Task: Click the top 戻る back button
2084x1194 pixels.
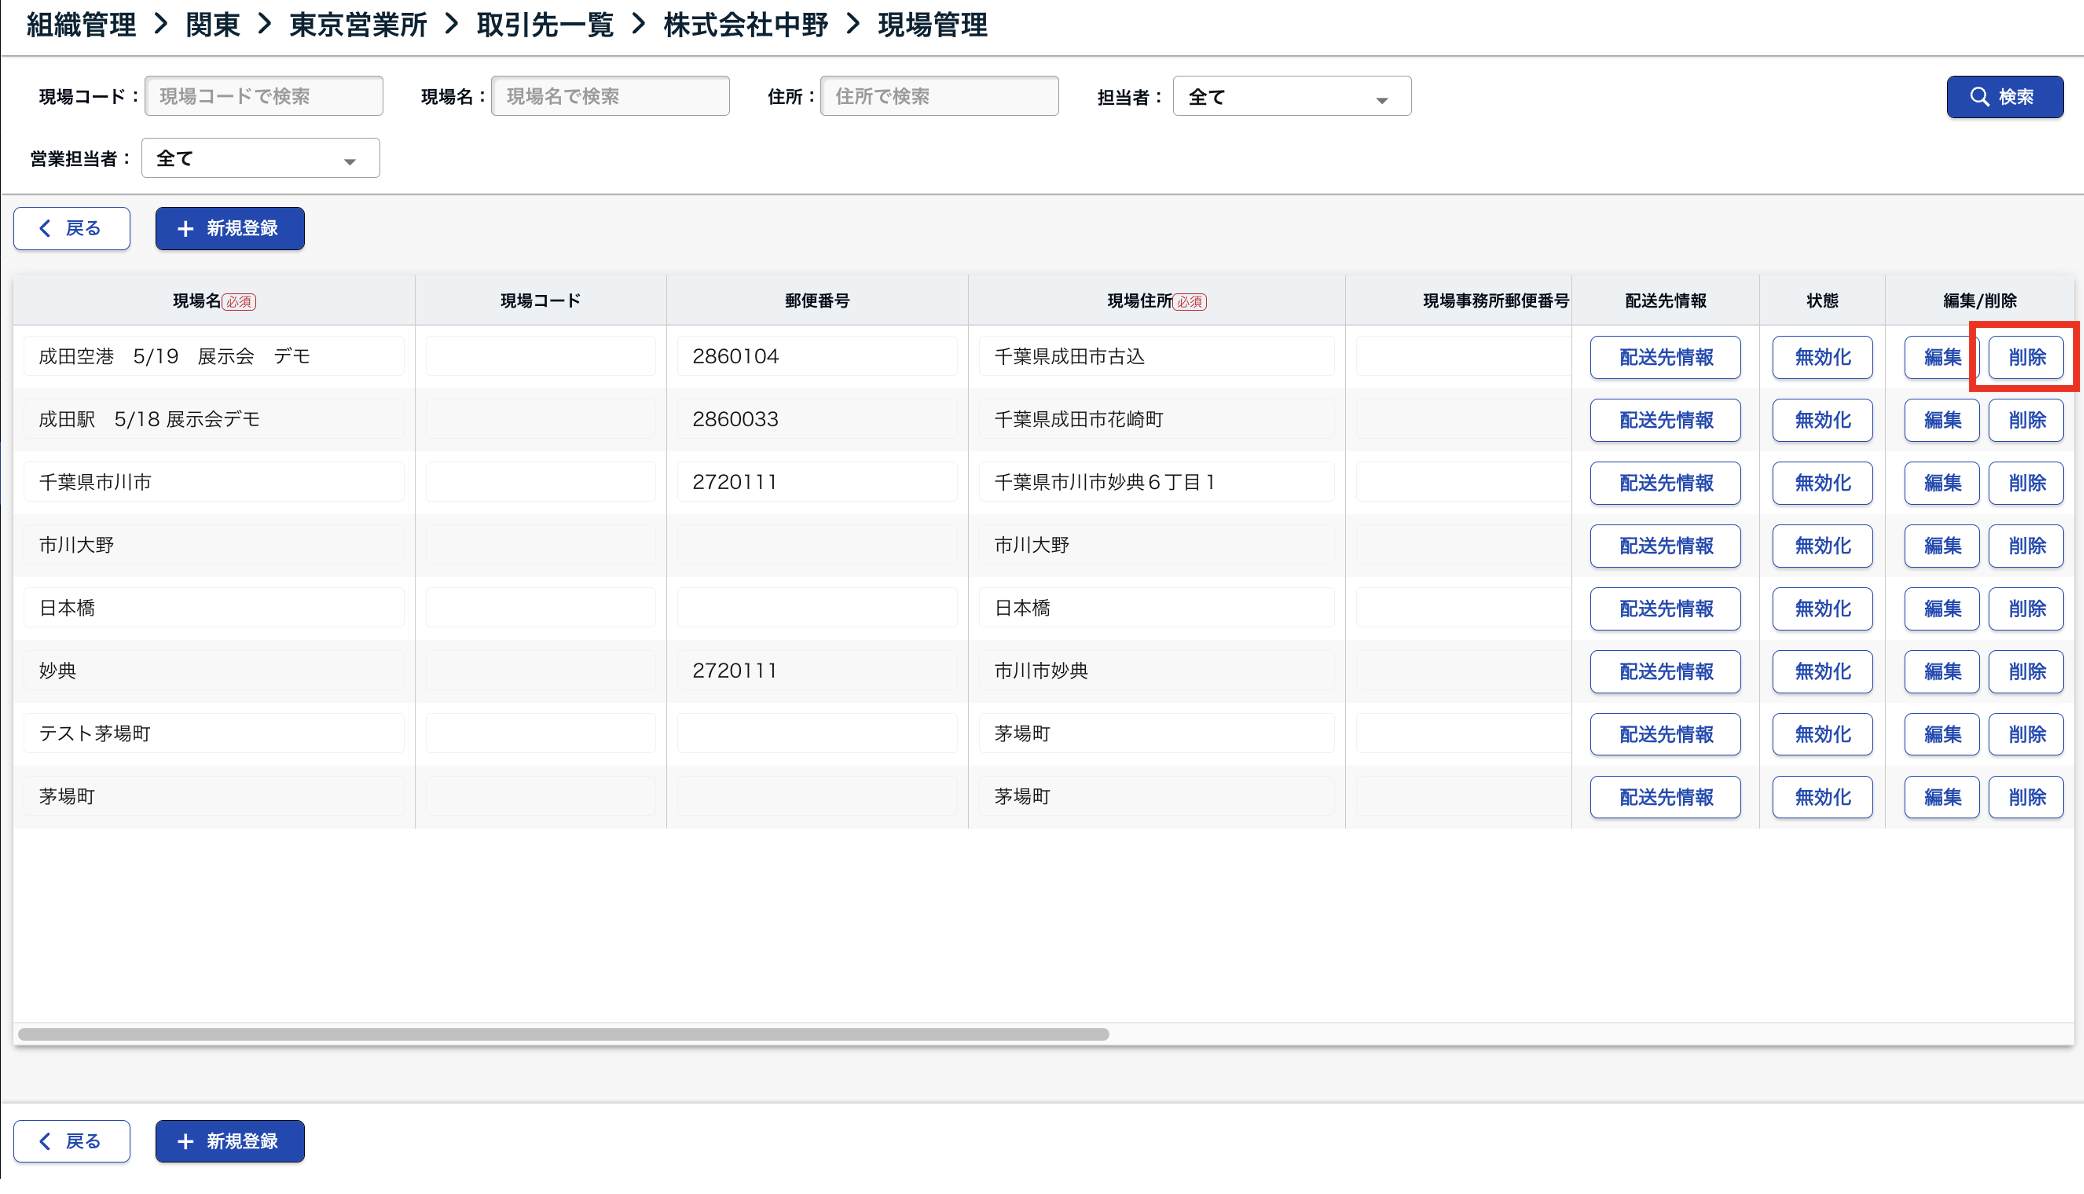Action: click(x=72, y=228)
